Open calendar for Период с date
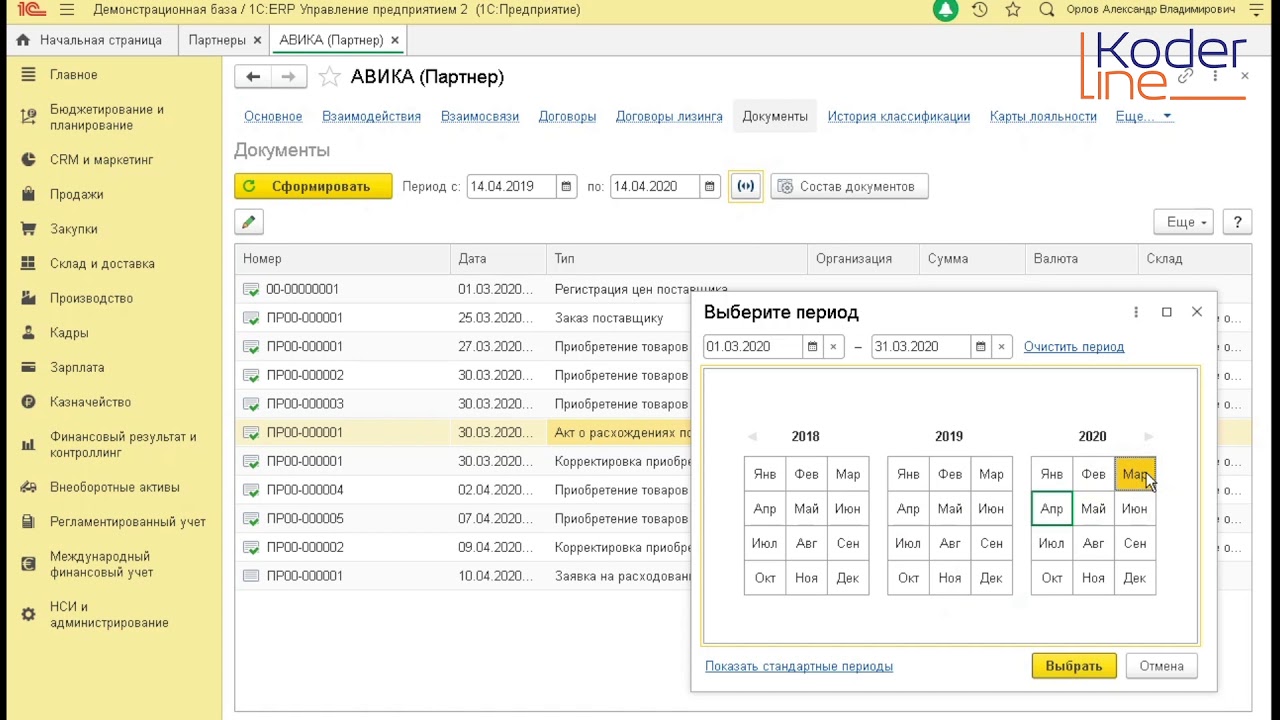 coord(567,187)
